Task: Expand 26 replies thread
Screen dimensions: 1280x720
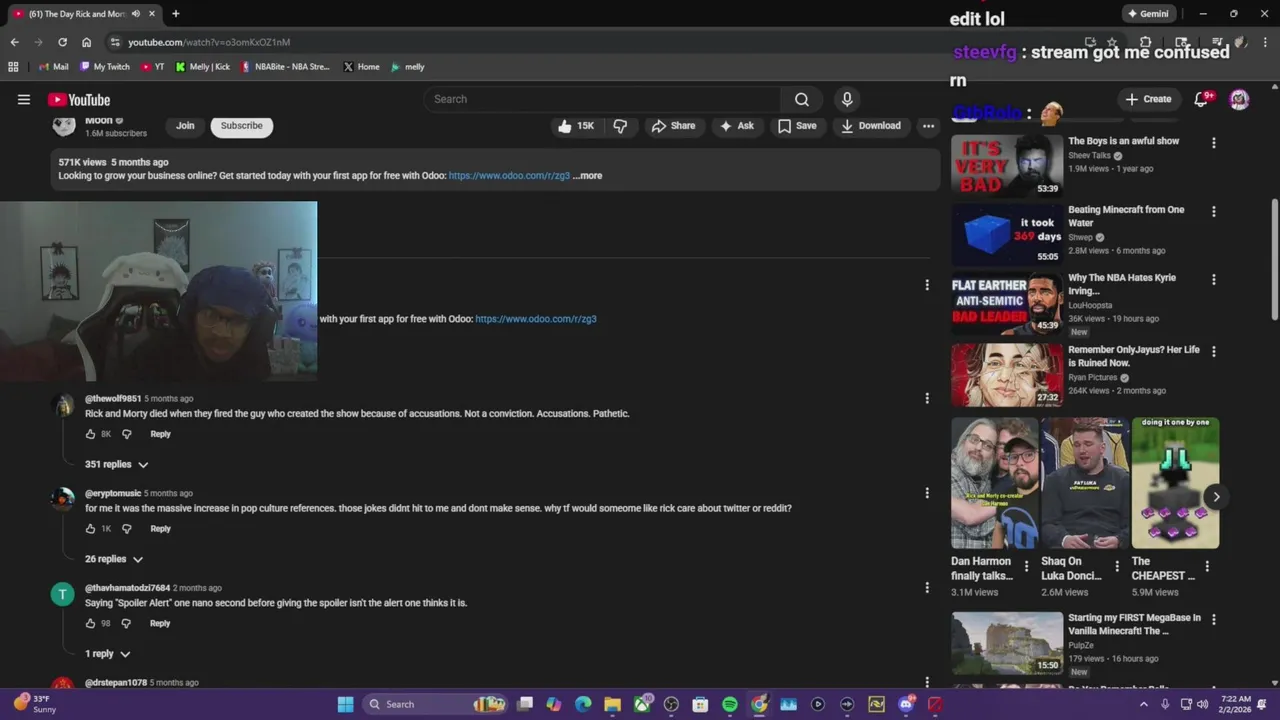Action: coord(114,559)
